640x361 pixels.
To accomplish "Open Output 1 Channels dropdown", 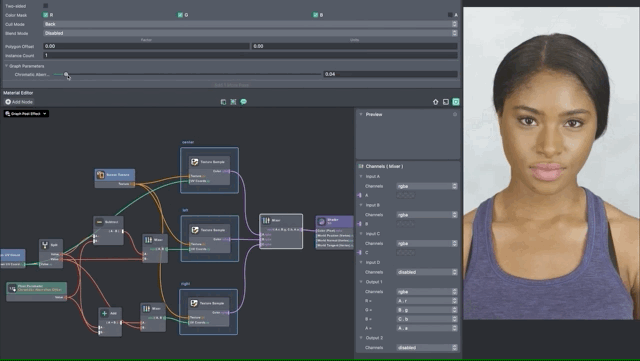I will click(x=427, y=292).
